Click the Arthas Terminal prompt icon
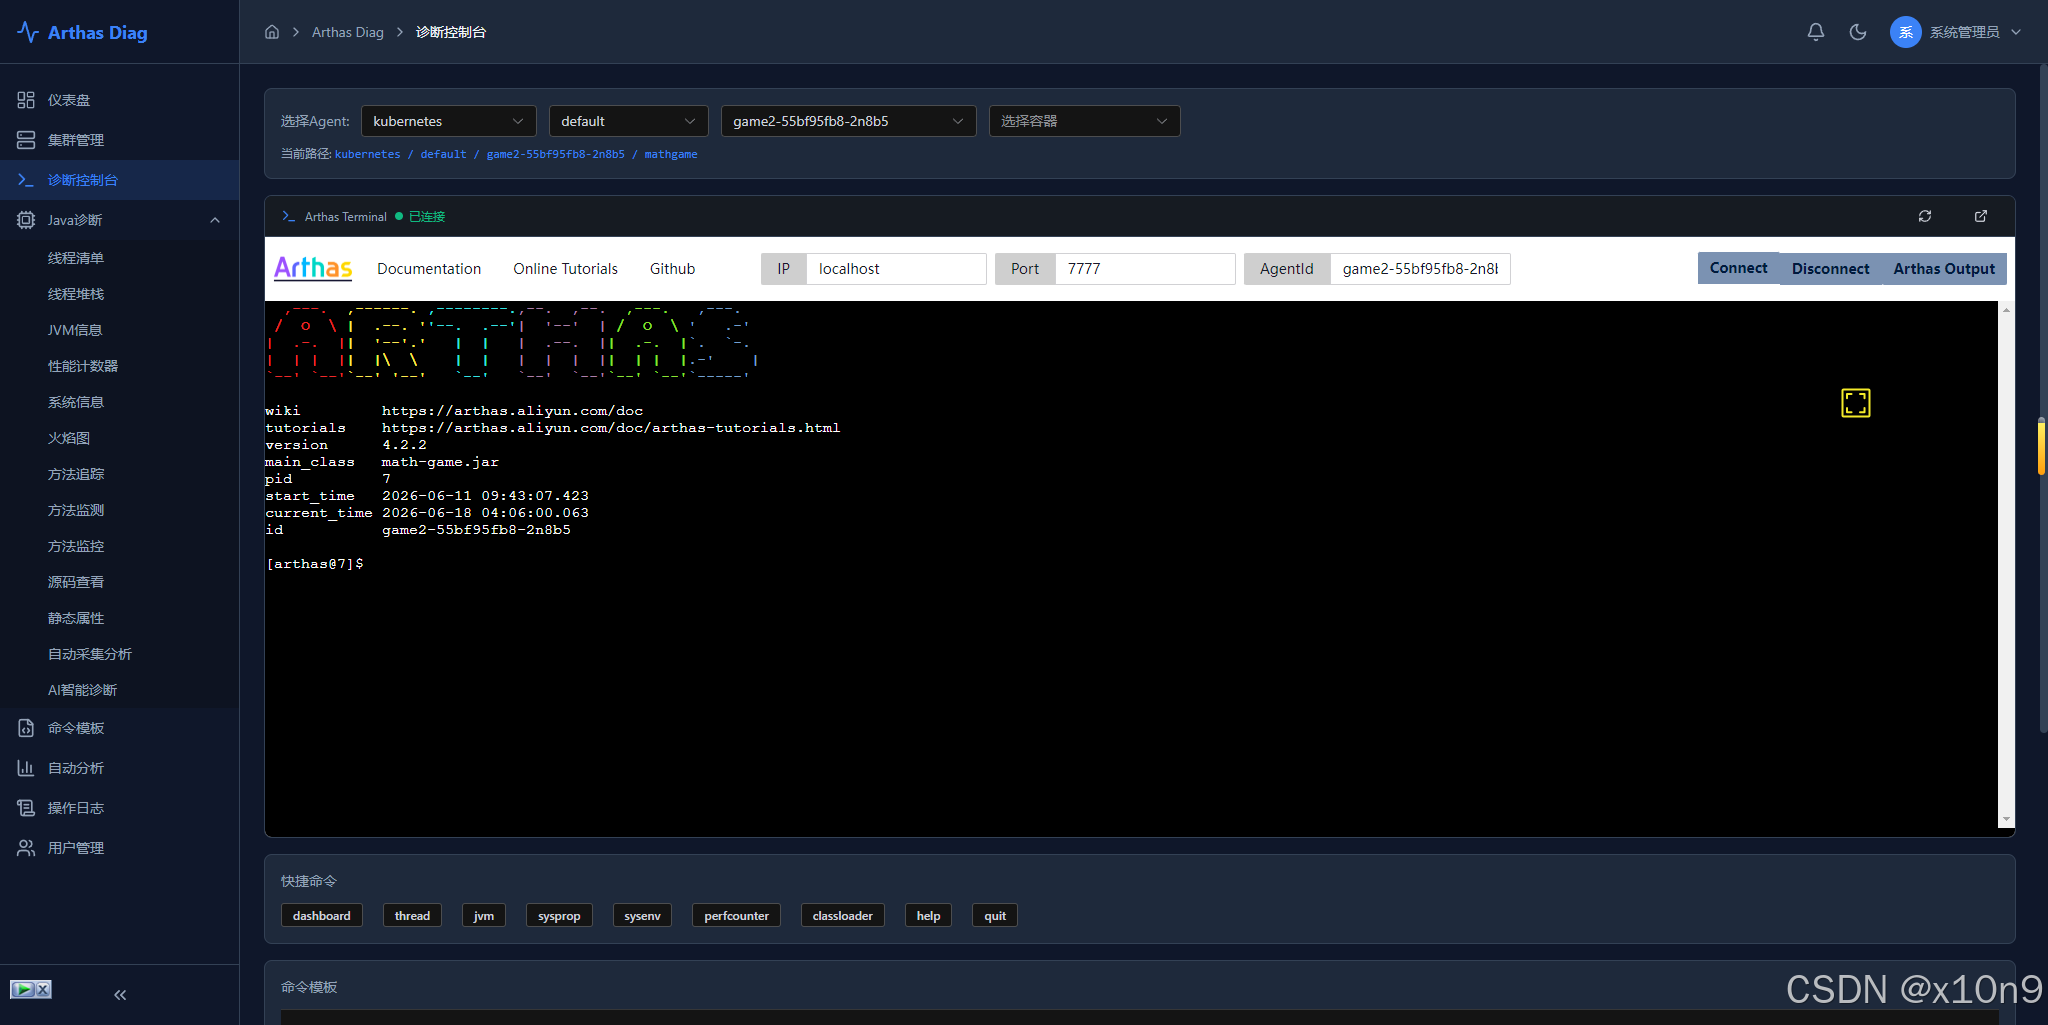The width and height of the screenshot is (2048, 1025). (x=289, y=216)
